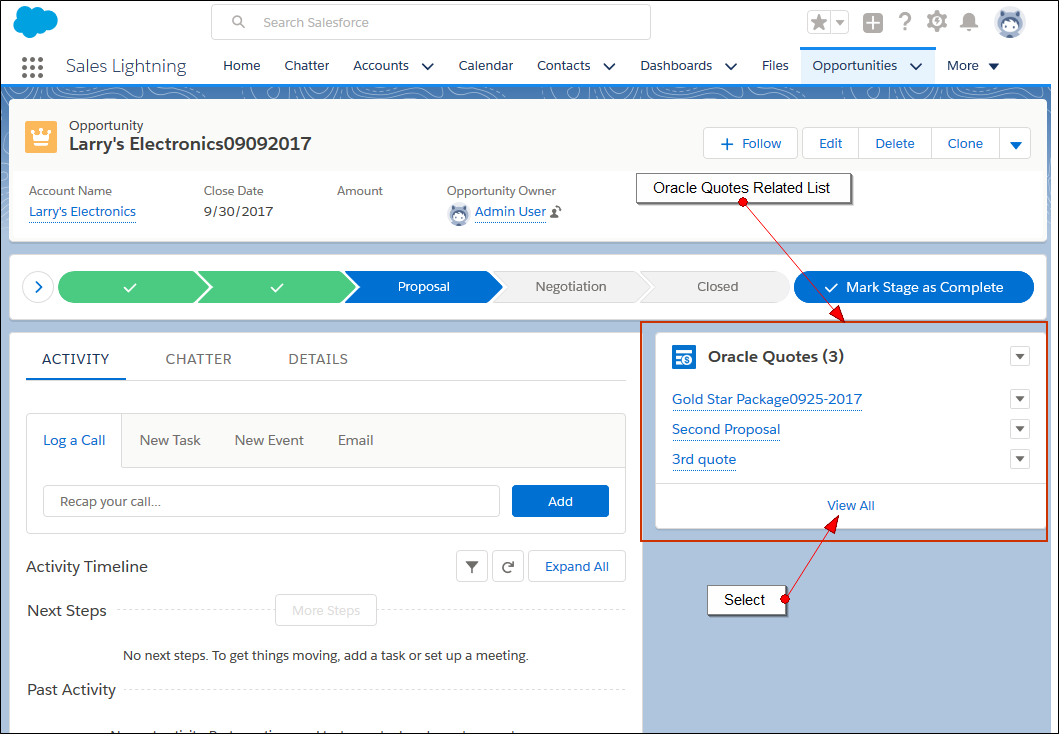Select the second completed path stage
The height and width of the screenshot is (734, 1059).
tap(276, 287)
